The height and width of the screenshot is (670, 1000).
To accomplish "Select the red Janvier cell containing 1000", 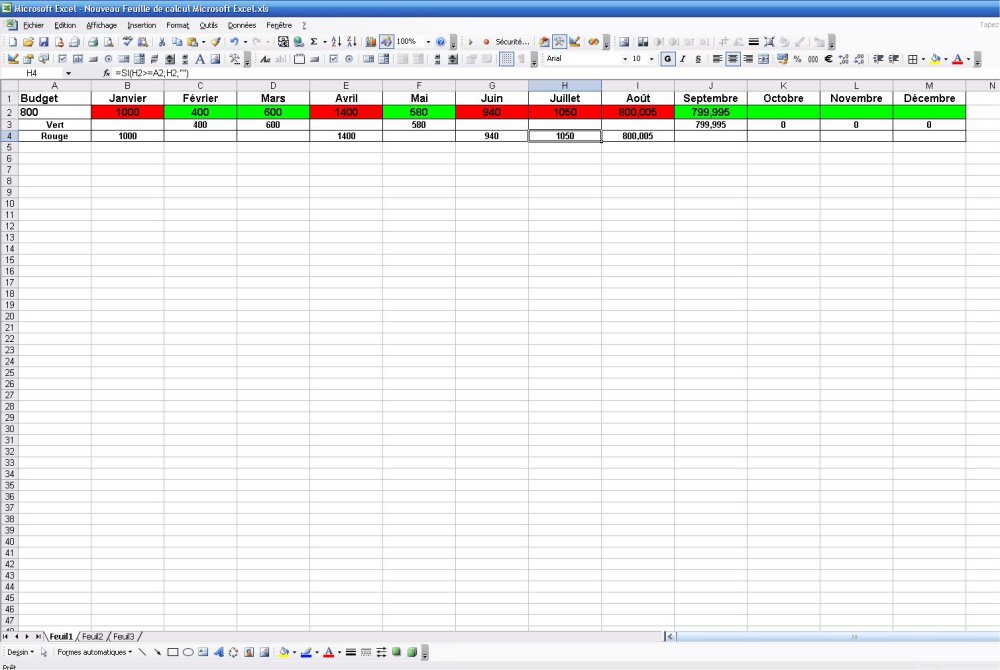I will coord(127,113).
